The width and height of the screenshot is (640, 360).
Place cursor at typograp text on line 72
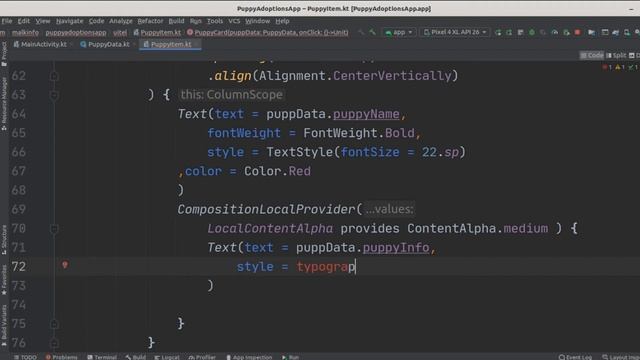(326, 267)
